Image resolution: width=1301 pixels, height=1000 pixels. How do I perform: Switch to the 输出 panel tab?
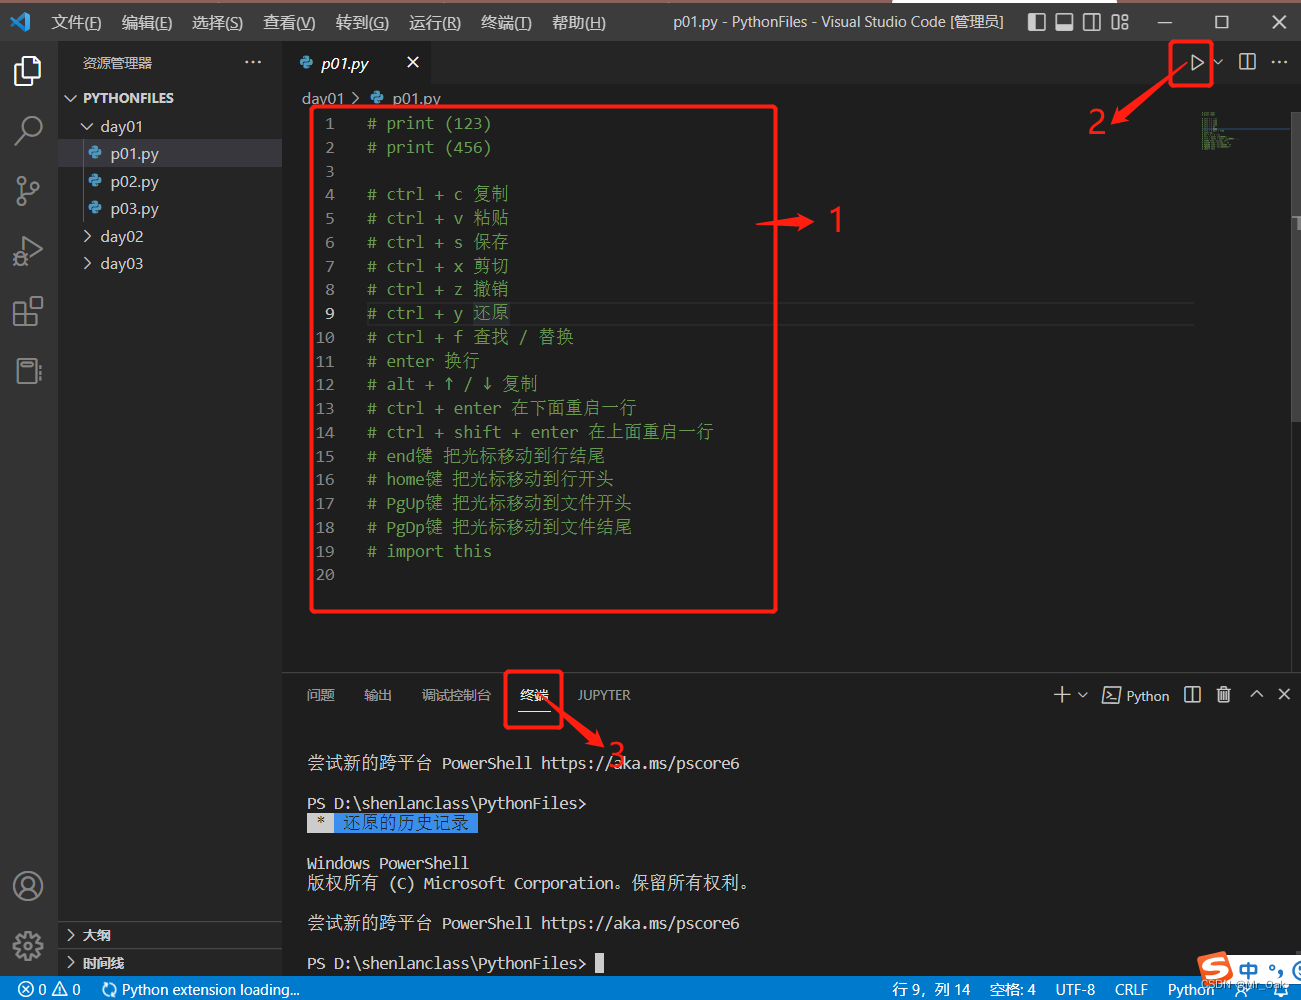pos(377,695)
